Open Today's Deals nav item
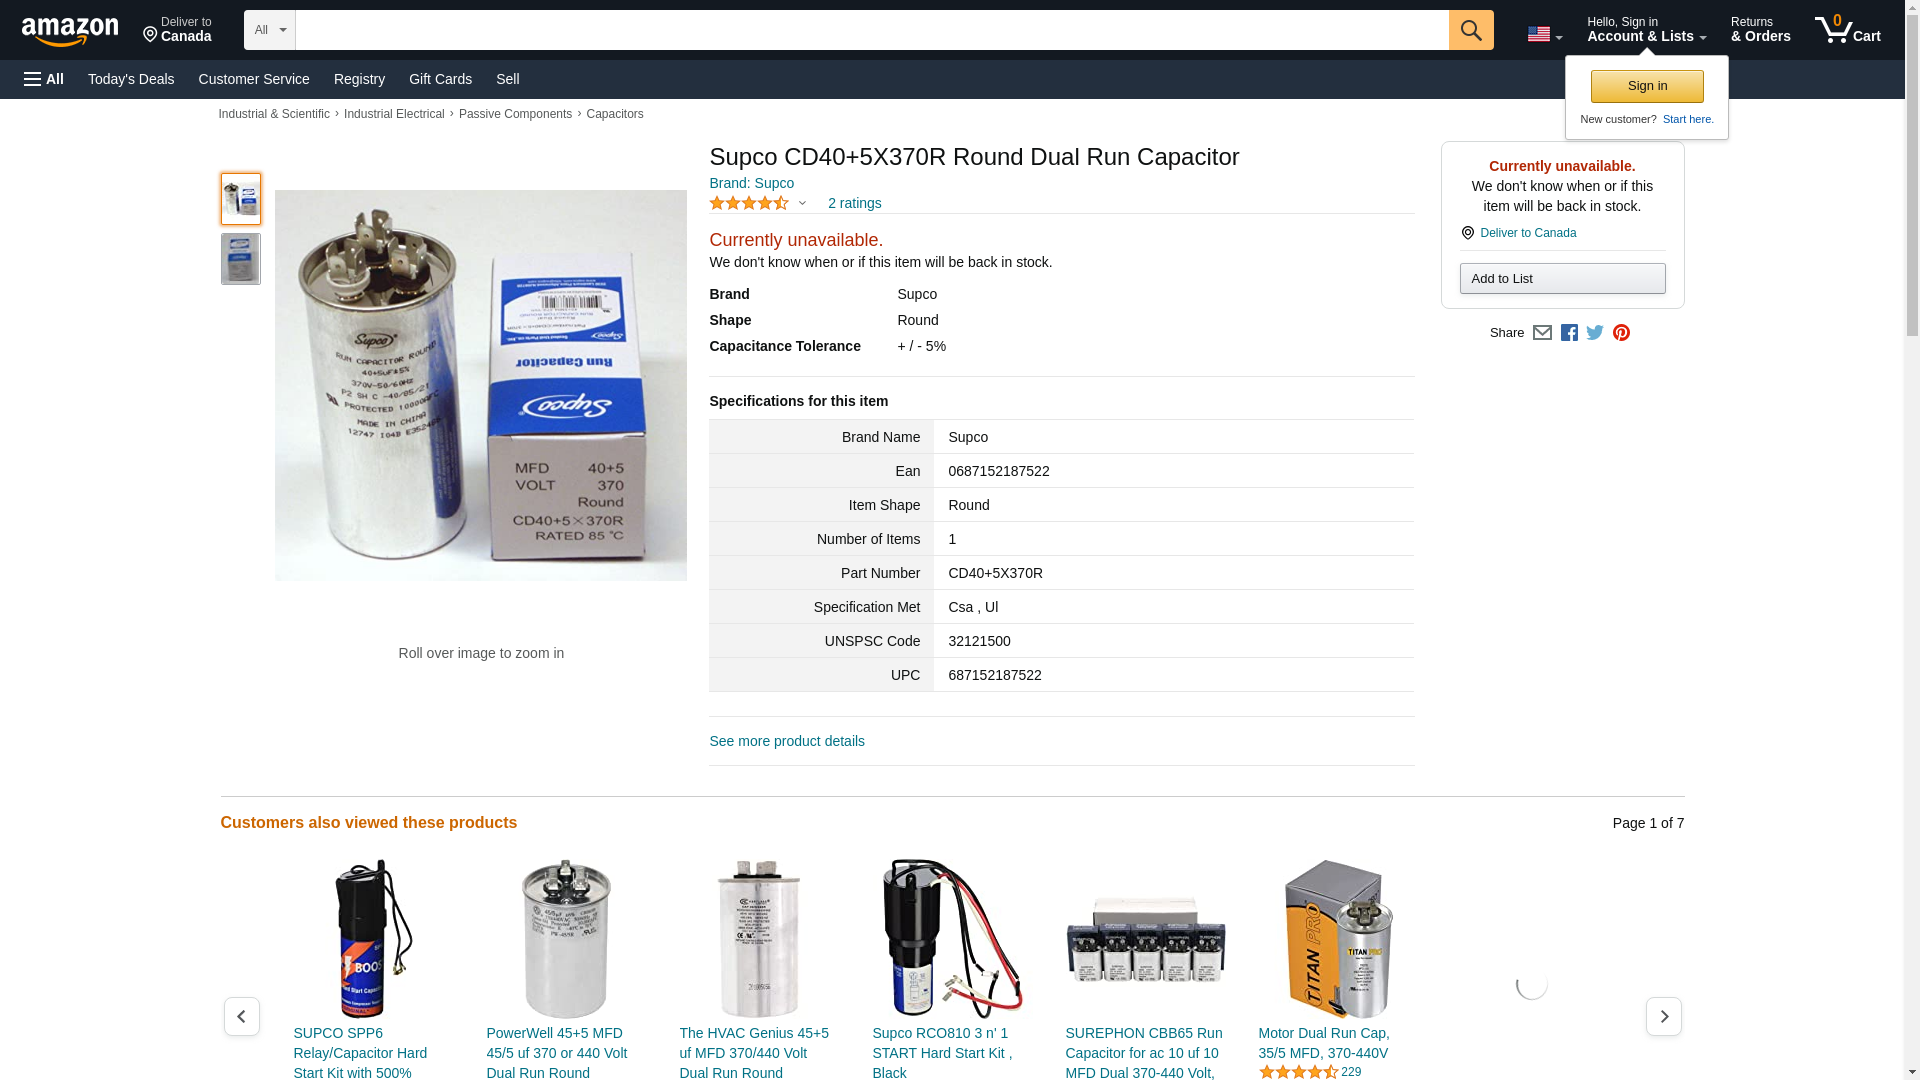This screenshot has height=1080, width=1920. pos(131,79)
